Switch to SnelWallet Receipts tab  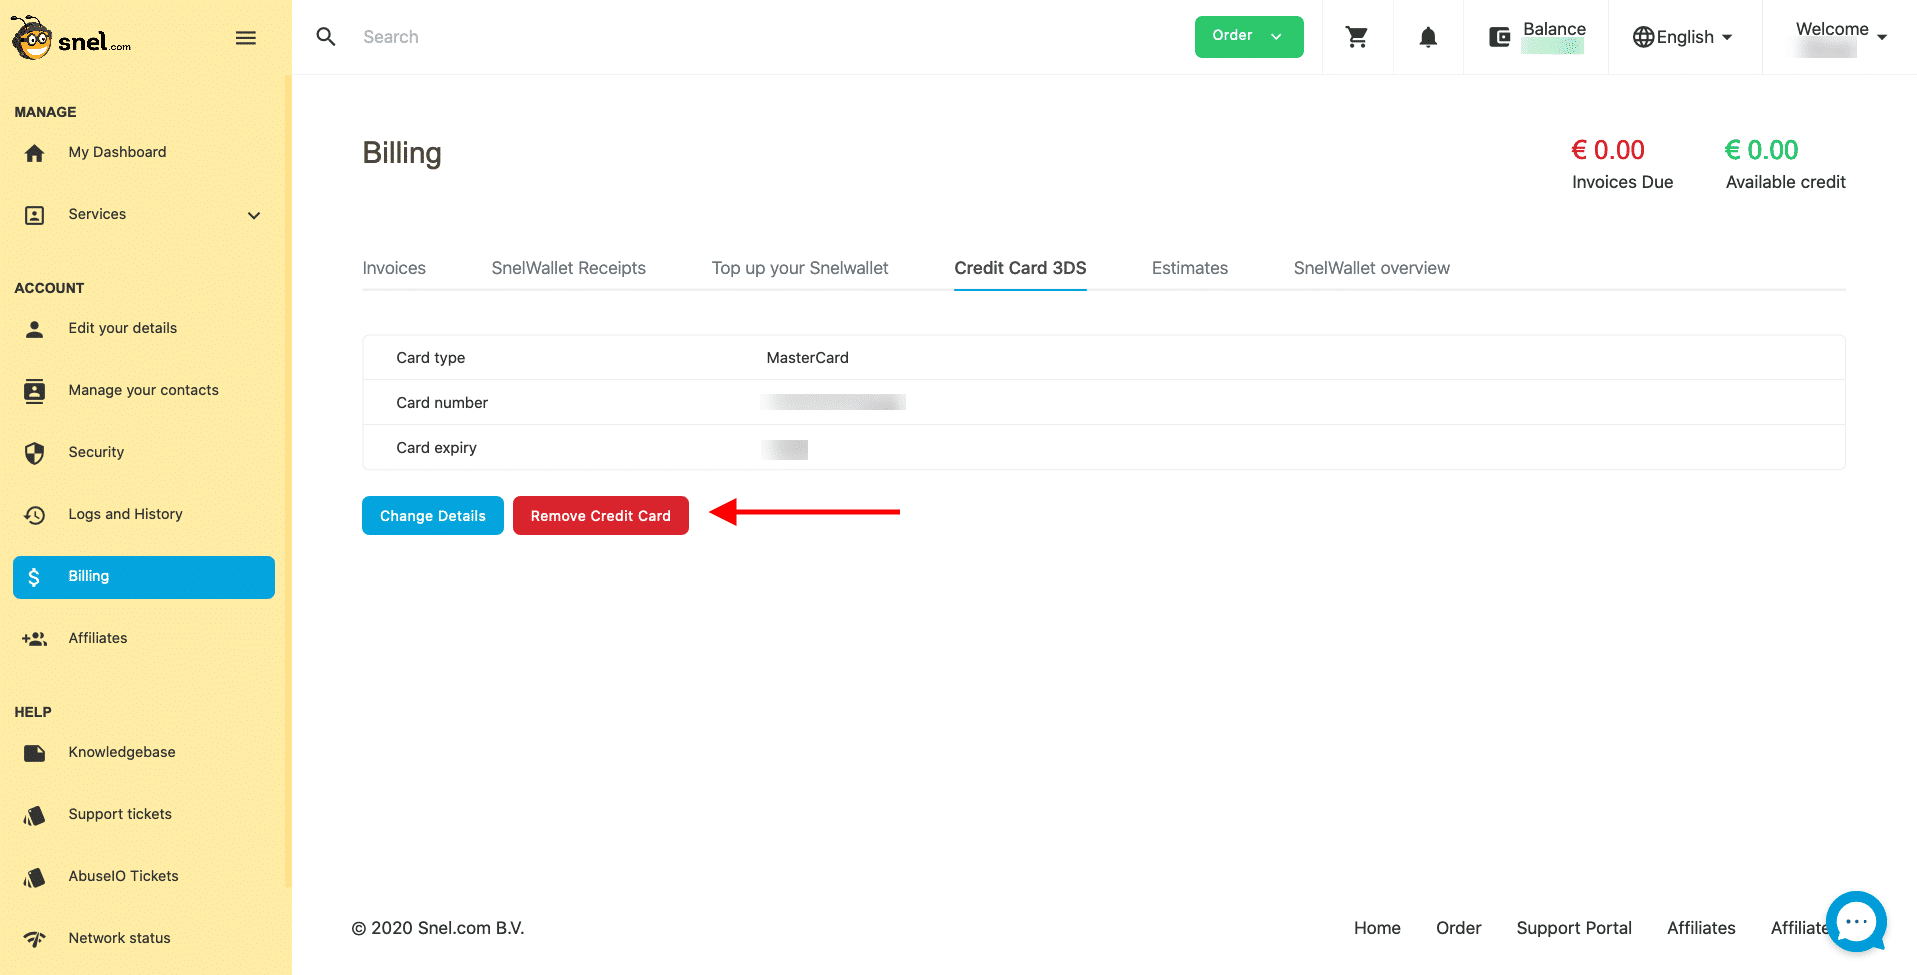click(x=568, y=268)
